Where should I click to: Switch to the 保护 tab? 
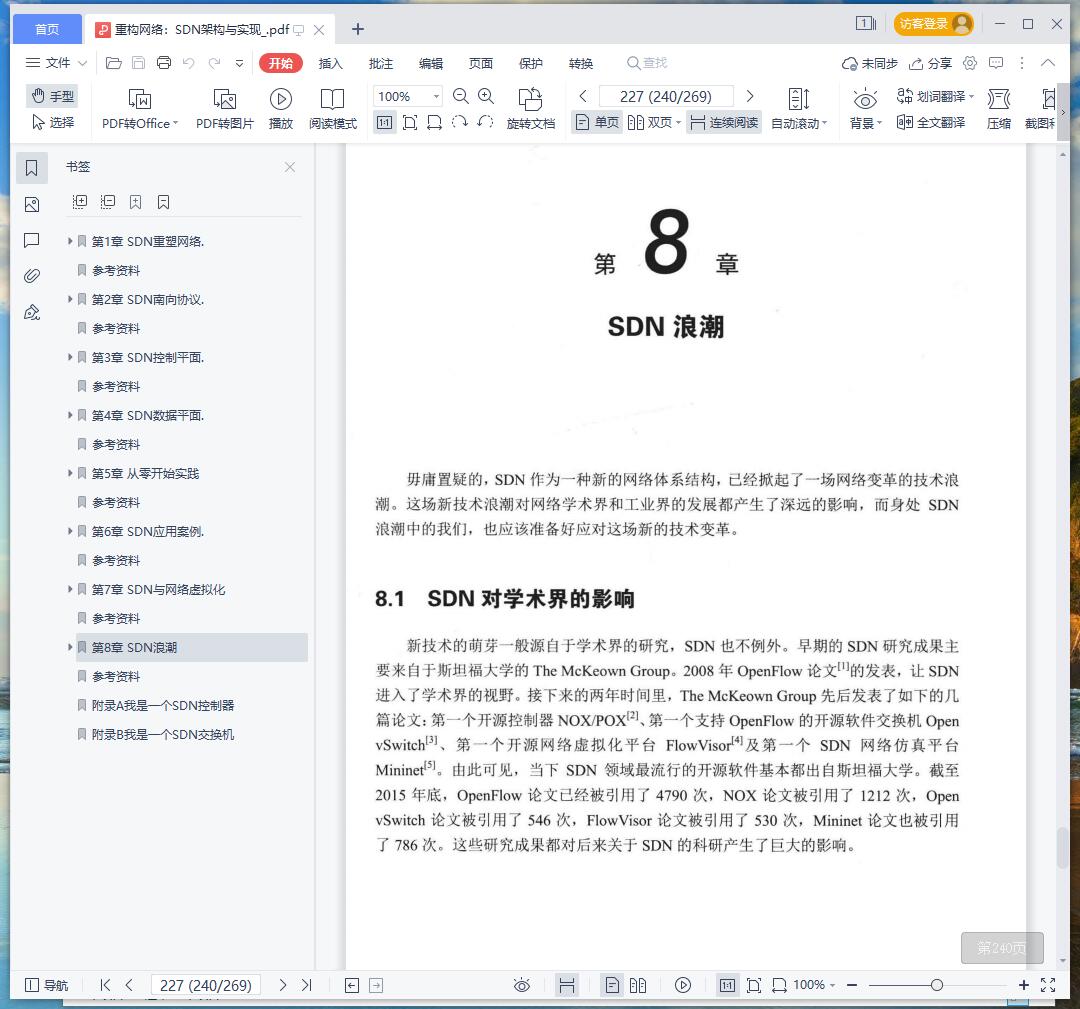tap(531, 63)
